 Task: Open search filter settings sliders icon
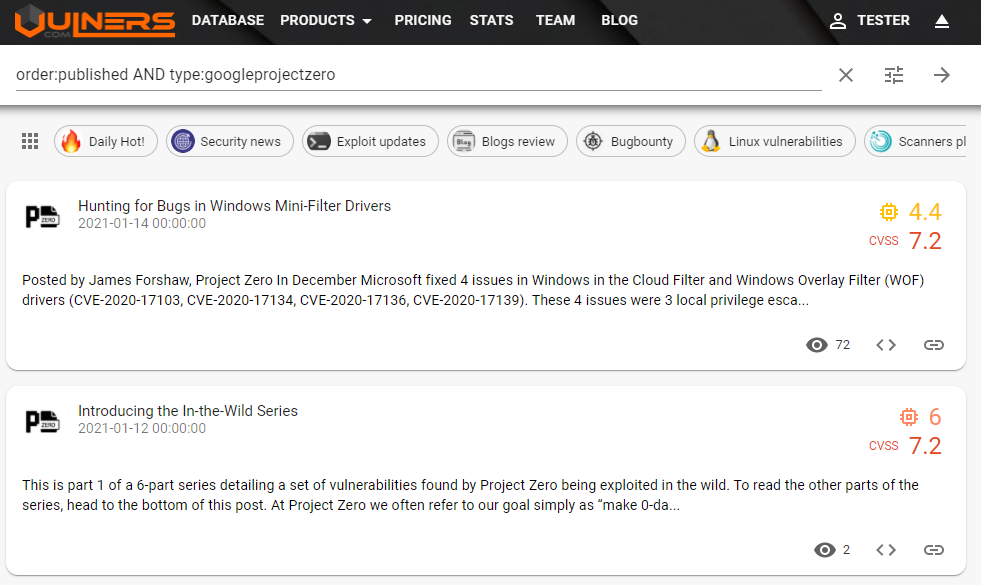click(x=894, y=75)
